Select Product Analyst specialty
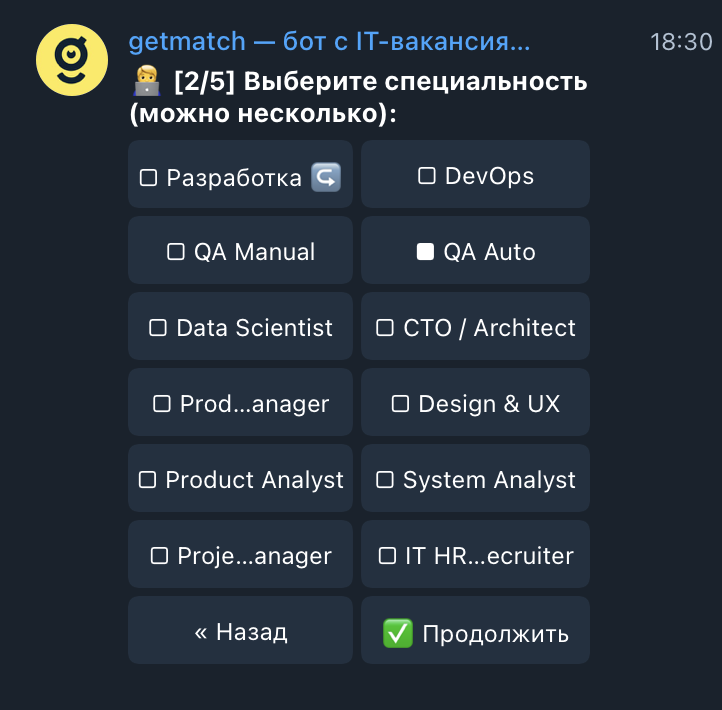The image size is (722, 710). click(x=240, y=480)
